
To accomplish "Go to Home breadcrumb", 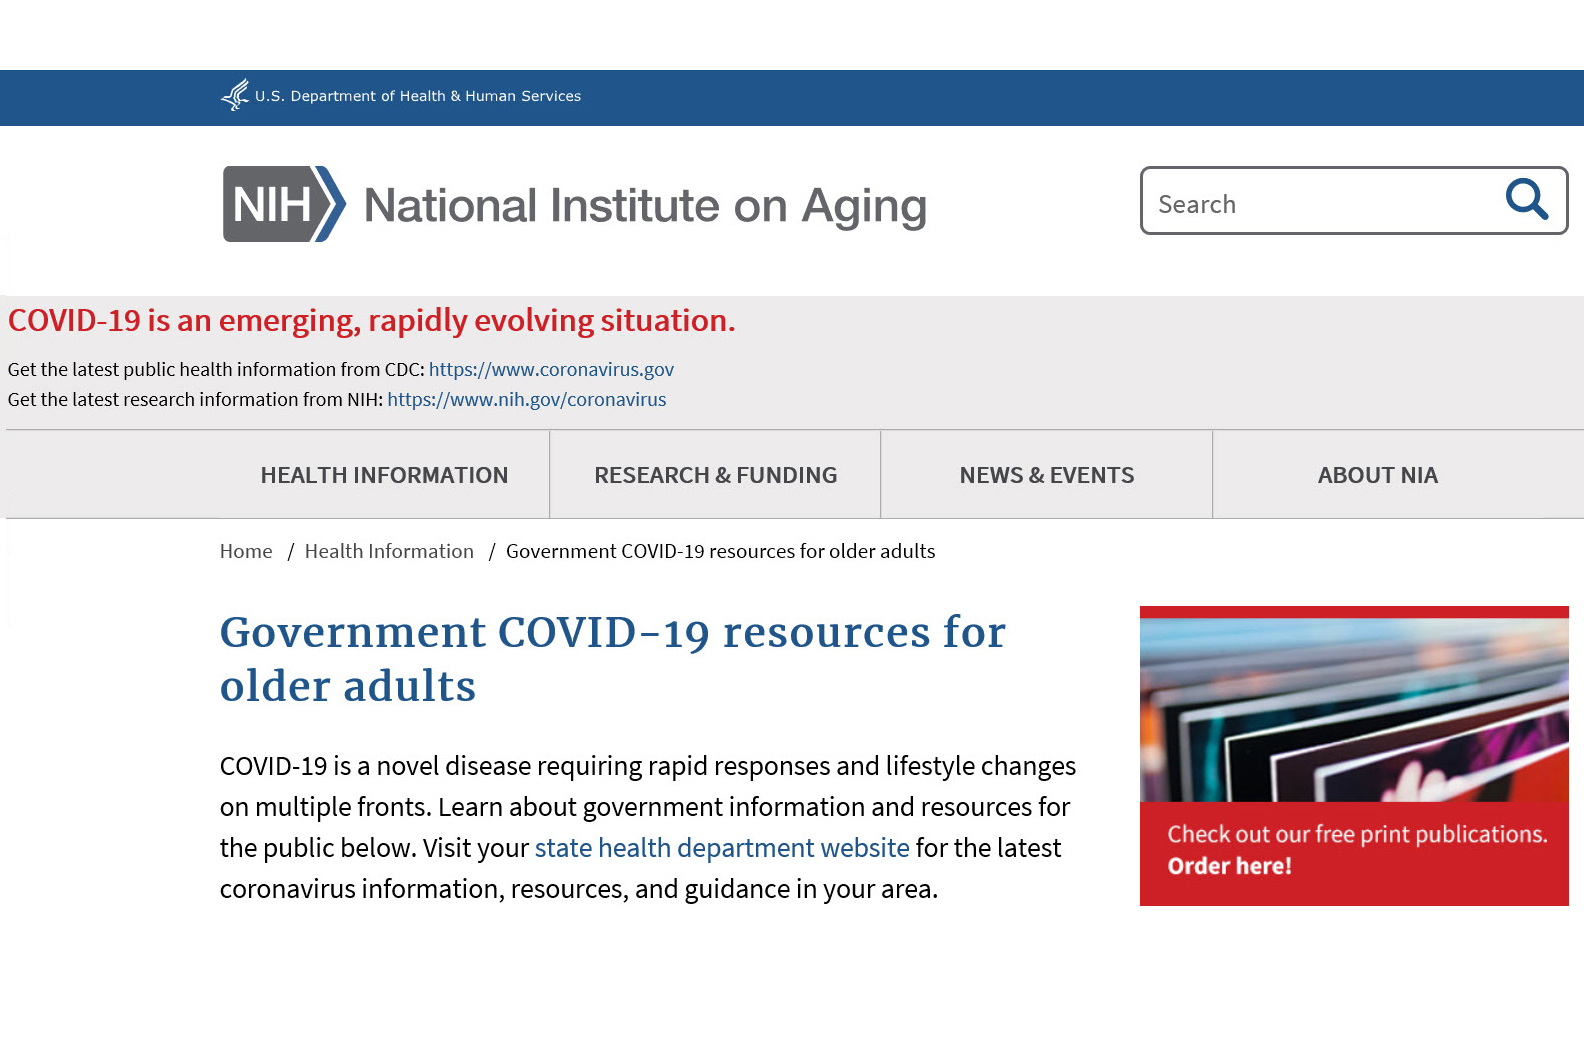I will (x=246, y=551).
